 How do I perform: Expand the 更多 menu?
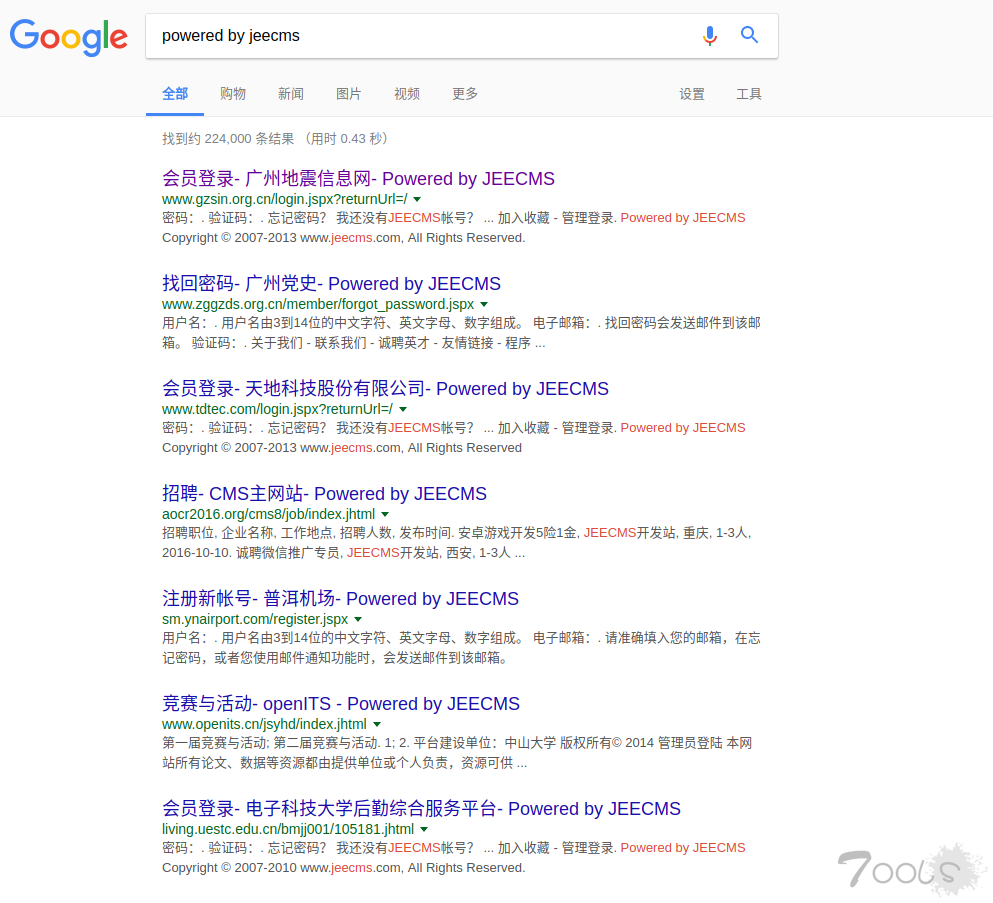(465, 94)
